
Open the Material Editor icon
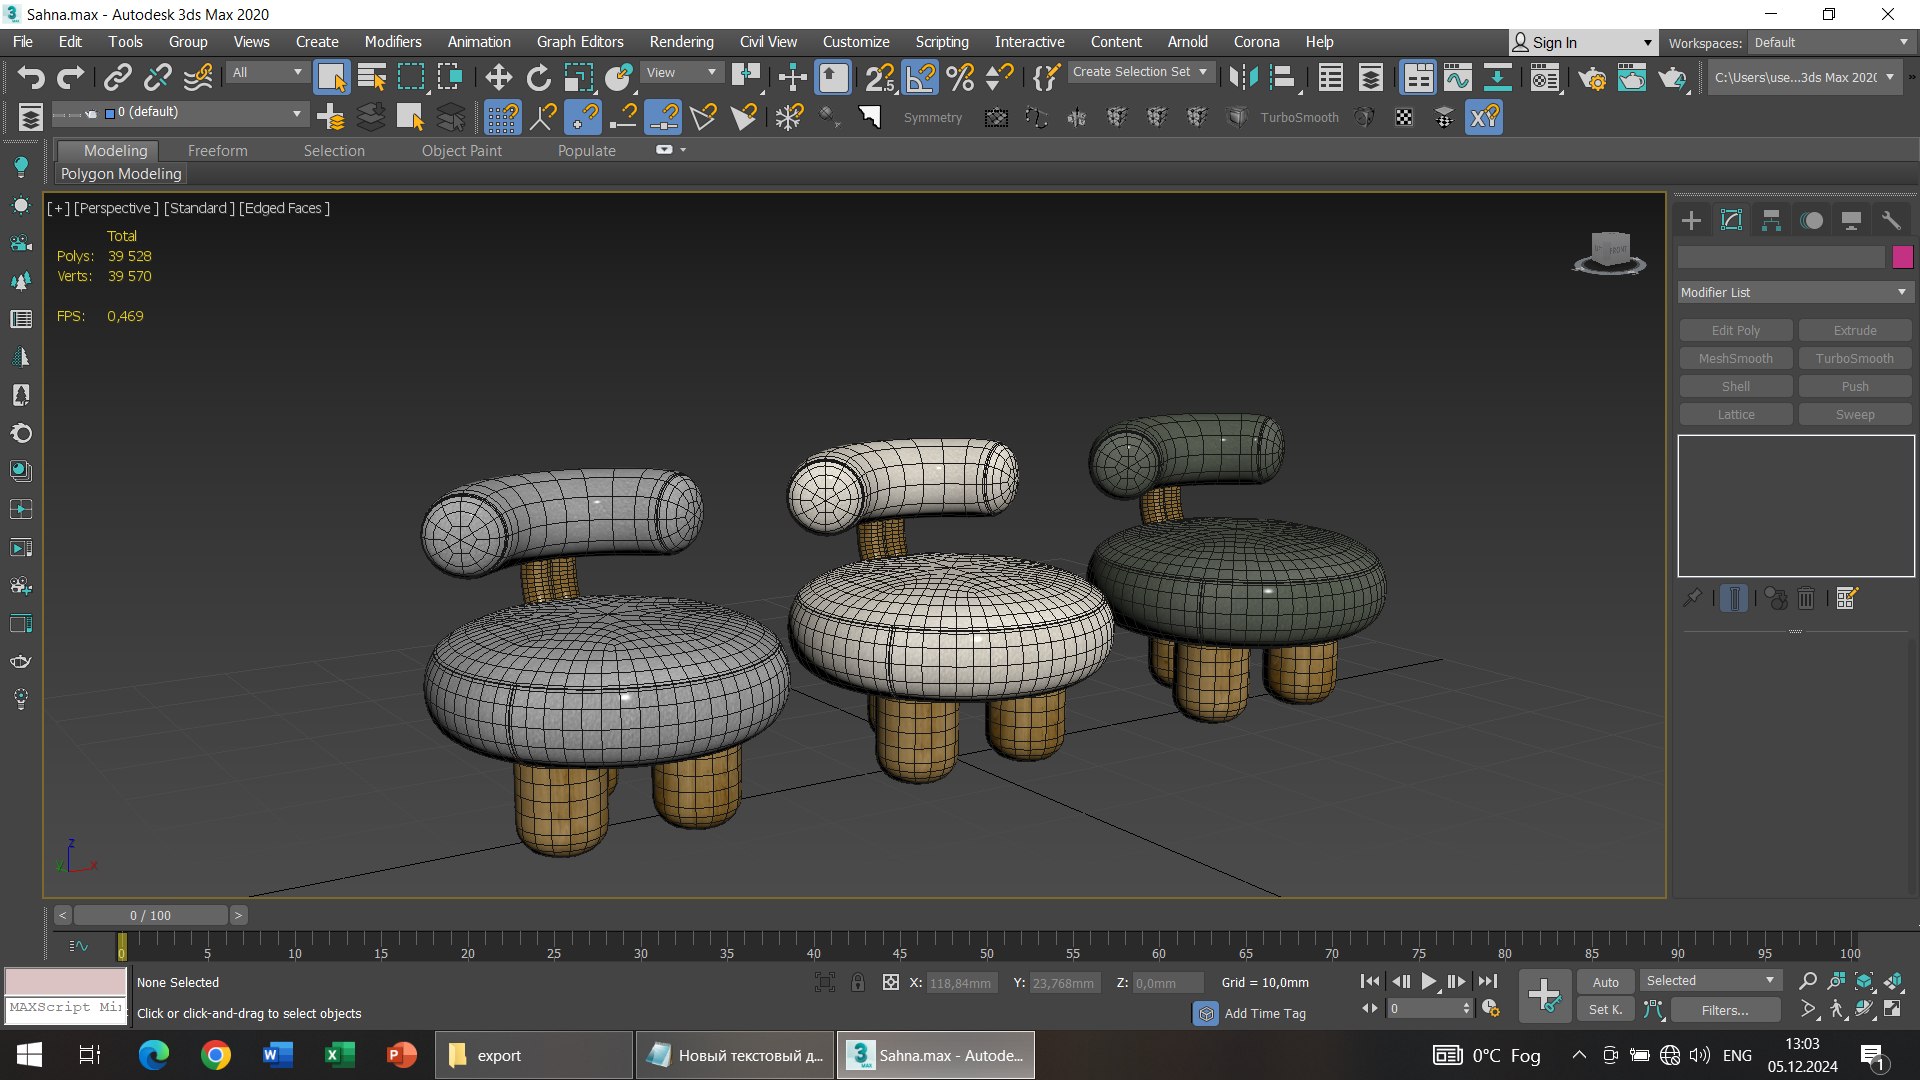pyautogui.click(x=1545, y=77)
